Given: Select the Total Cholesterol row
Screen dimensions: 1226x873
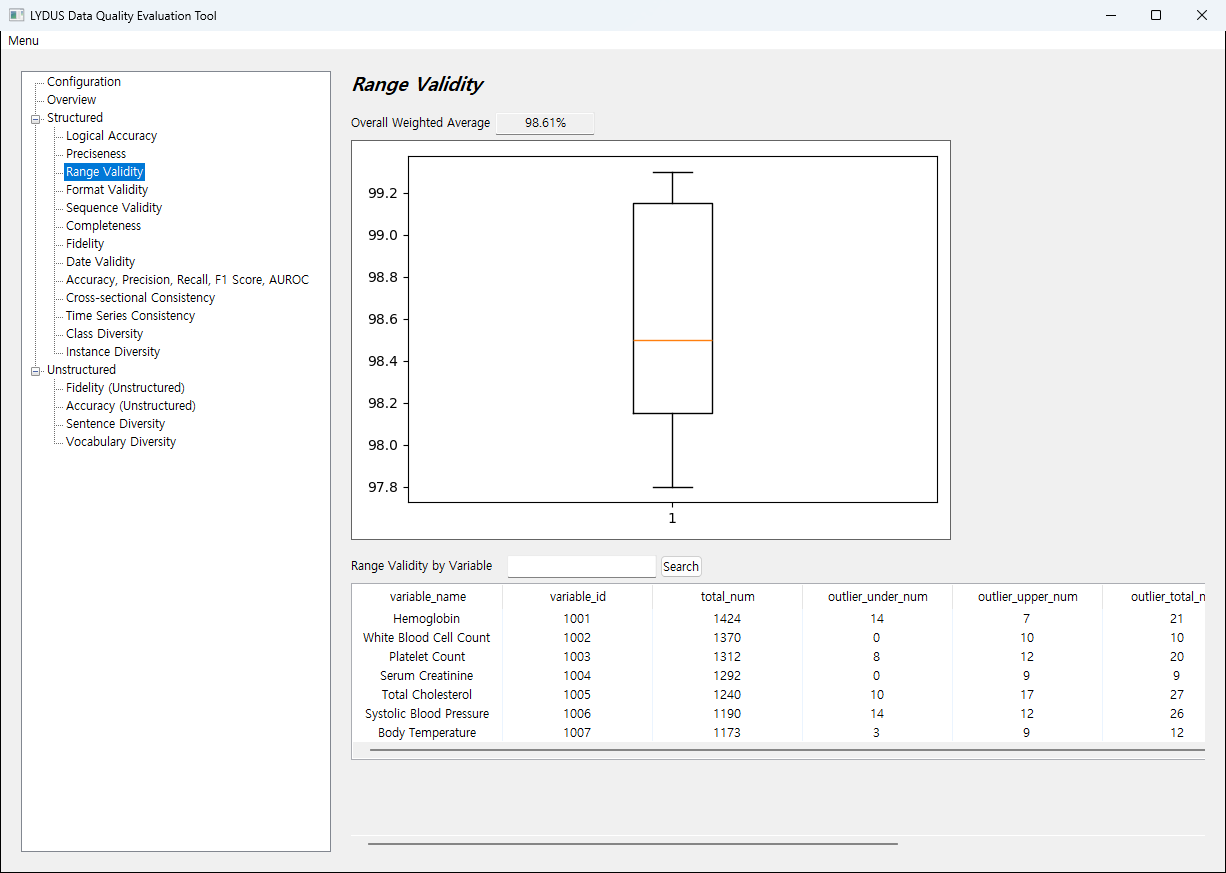Looking at the screenshot, I should [x=778, y=695].
